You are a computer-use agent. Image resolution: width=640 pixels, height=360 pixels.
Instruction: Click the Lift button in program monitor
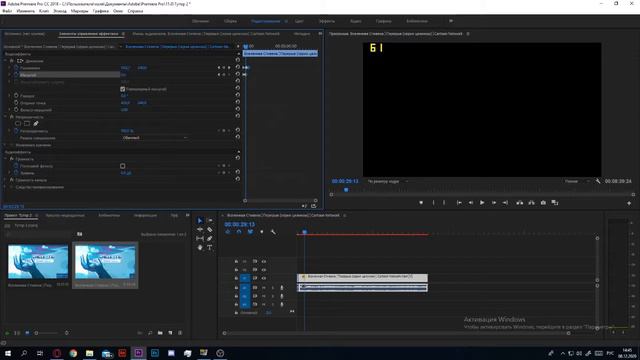pos(519,202)
